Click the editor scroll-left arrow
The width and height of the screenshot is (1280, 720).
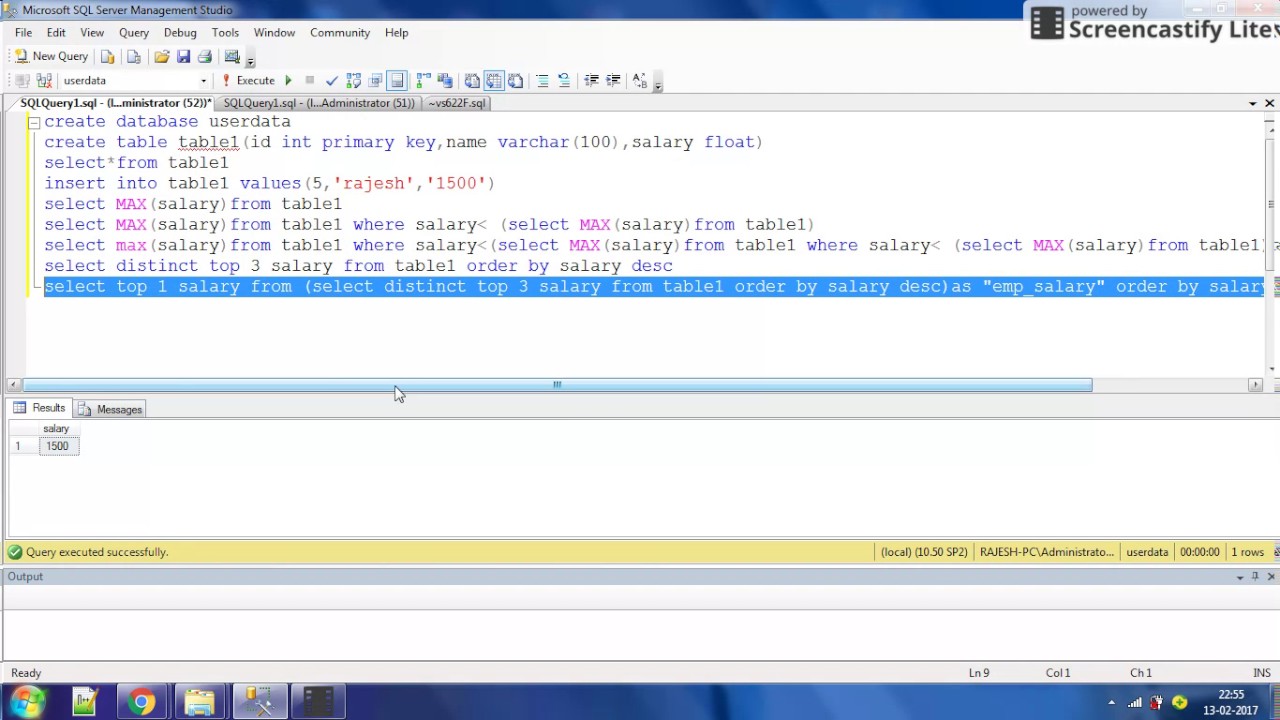[13, 385]
